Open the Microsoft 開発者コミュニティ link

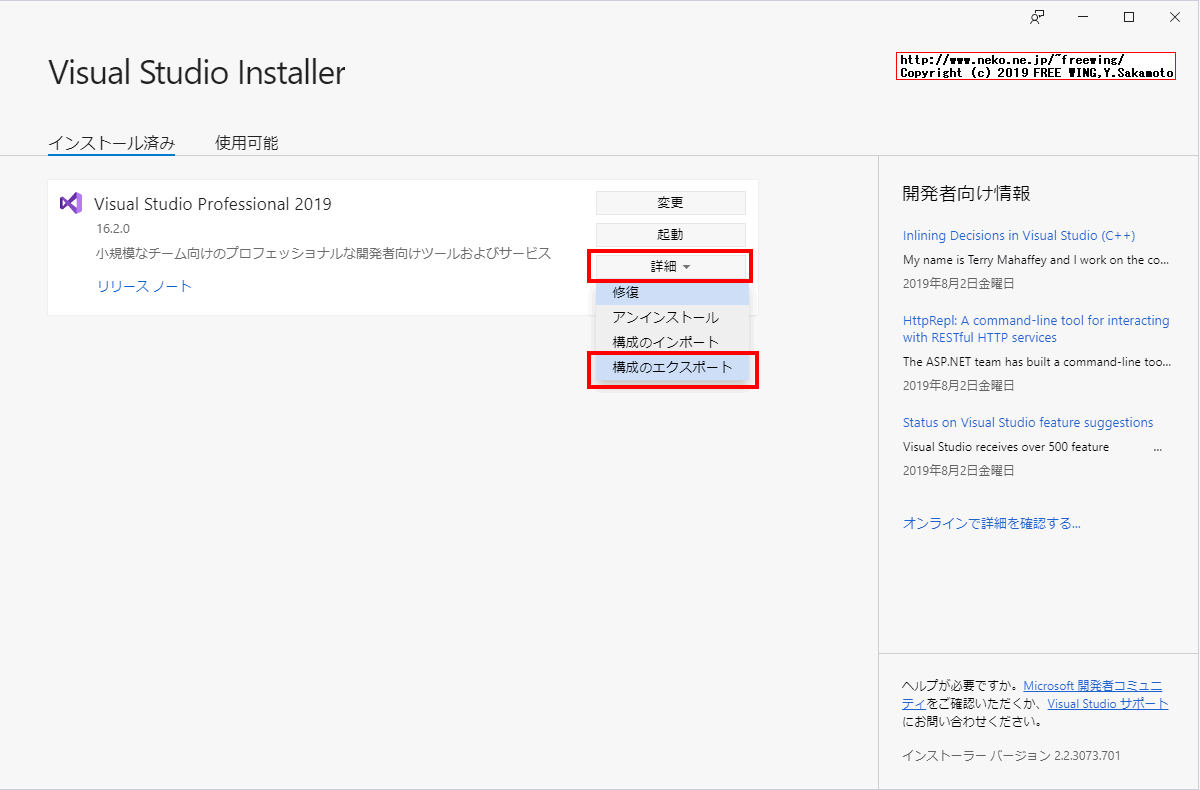1094,685
